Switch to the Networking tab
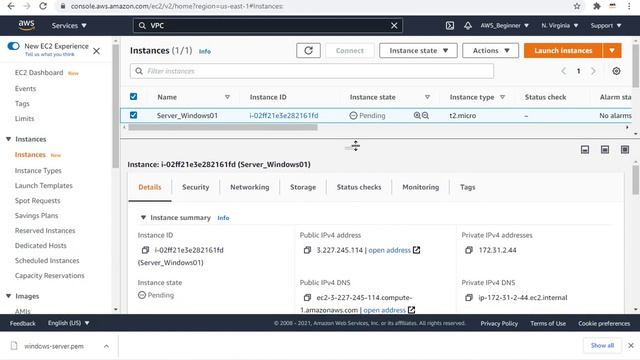 click(x=250, y=187)
